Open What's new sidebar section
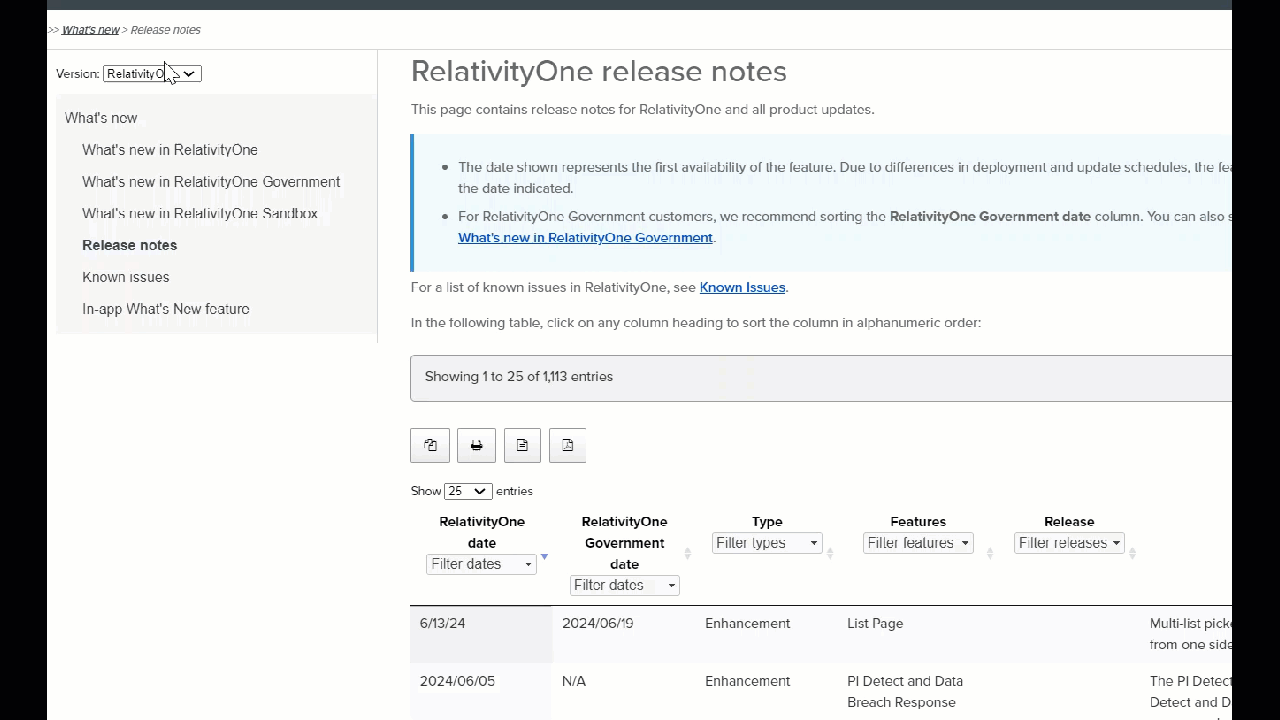The image size is (1280, 720). click(x=101, y=118)
